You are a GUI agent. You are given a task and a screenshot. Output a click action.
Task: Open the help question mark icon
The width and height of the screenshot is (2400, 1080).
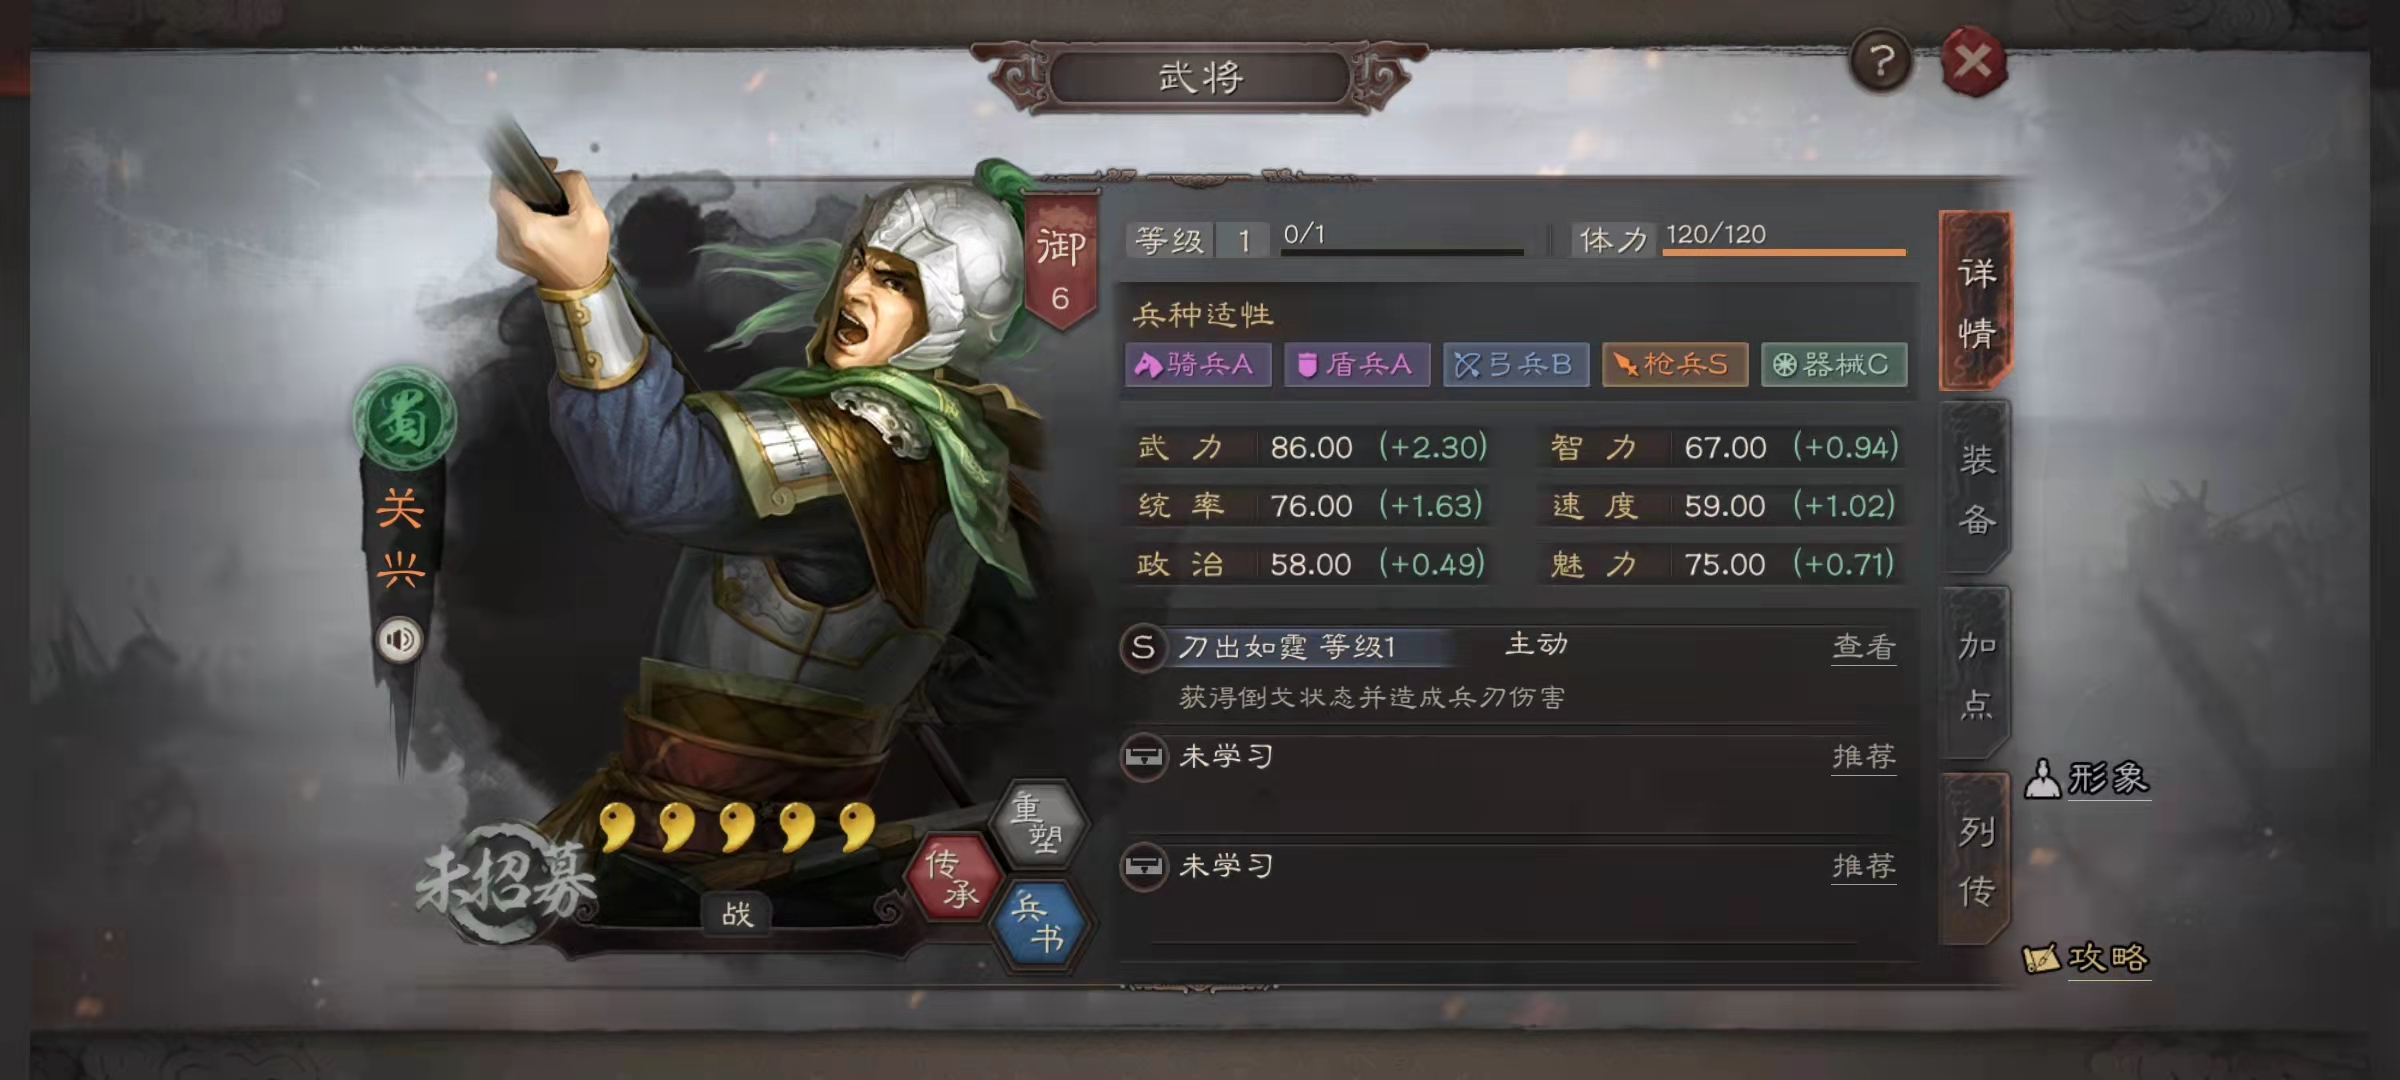coord(1881,62)
